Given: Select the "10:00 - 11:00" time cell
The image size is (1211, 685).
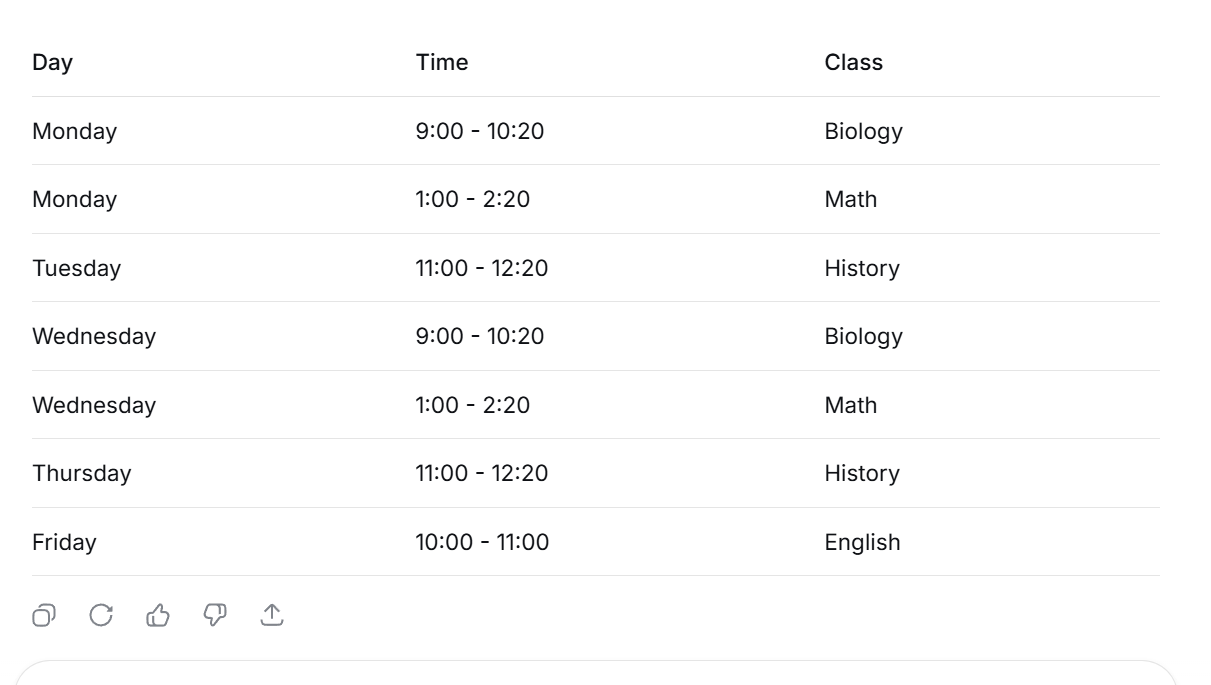Looking at the screenshot, I should pyautogui.click(x=482, y=542).
